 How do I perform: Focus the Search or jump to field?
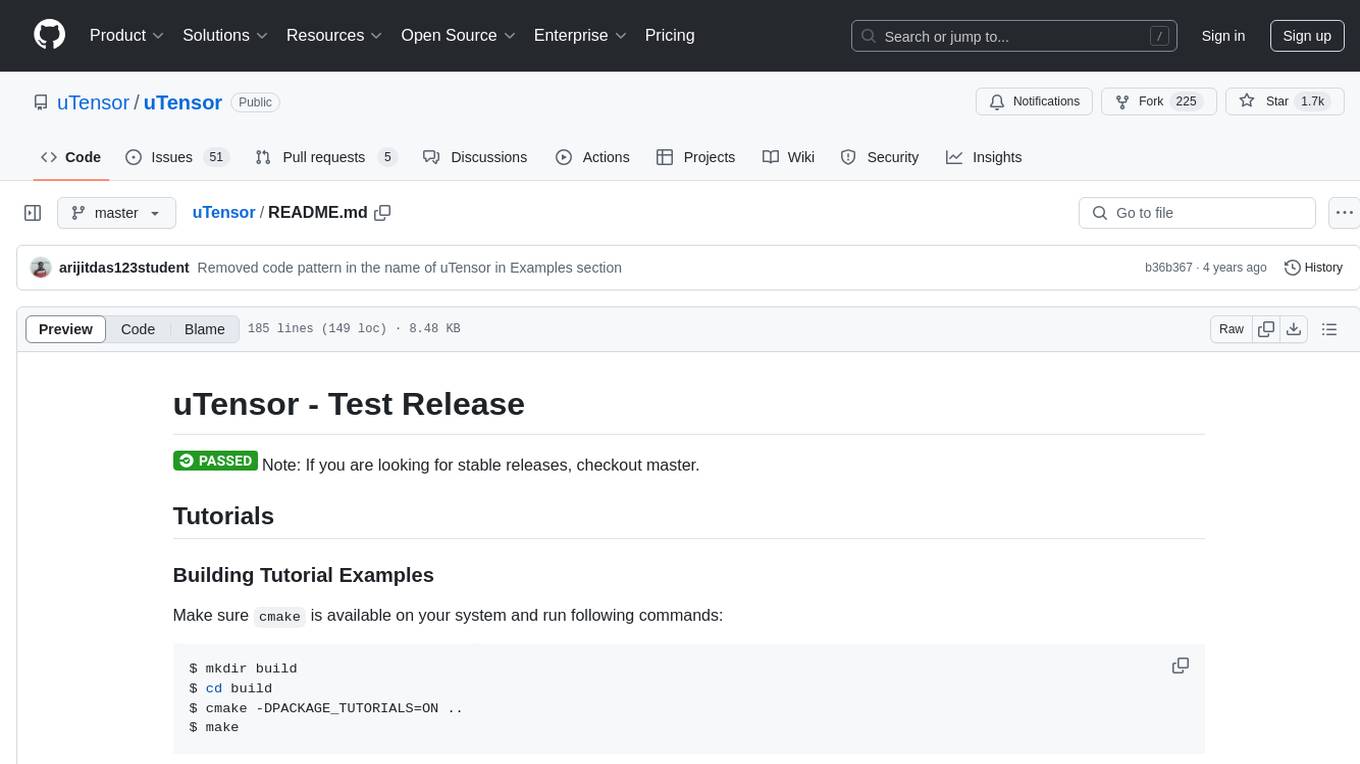click(1014, 36)
